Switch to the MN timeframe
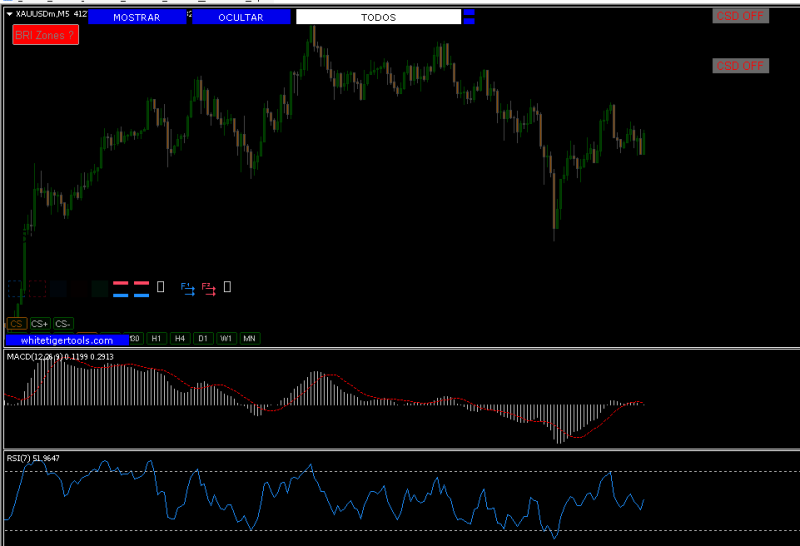This screenshot has width=800, height=546. pyautogui.click(x=250, y=338)
